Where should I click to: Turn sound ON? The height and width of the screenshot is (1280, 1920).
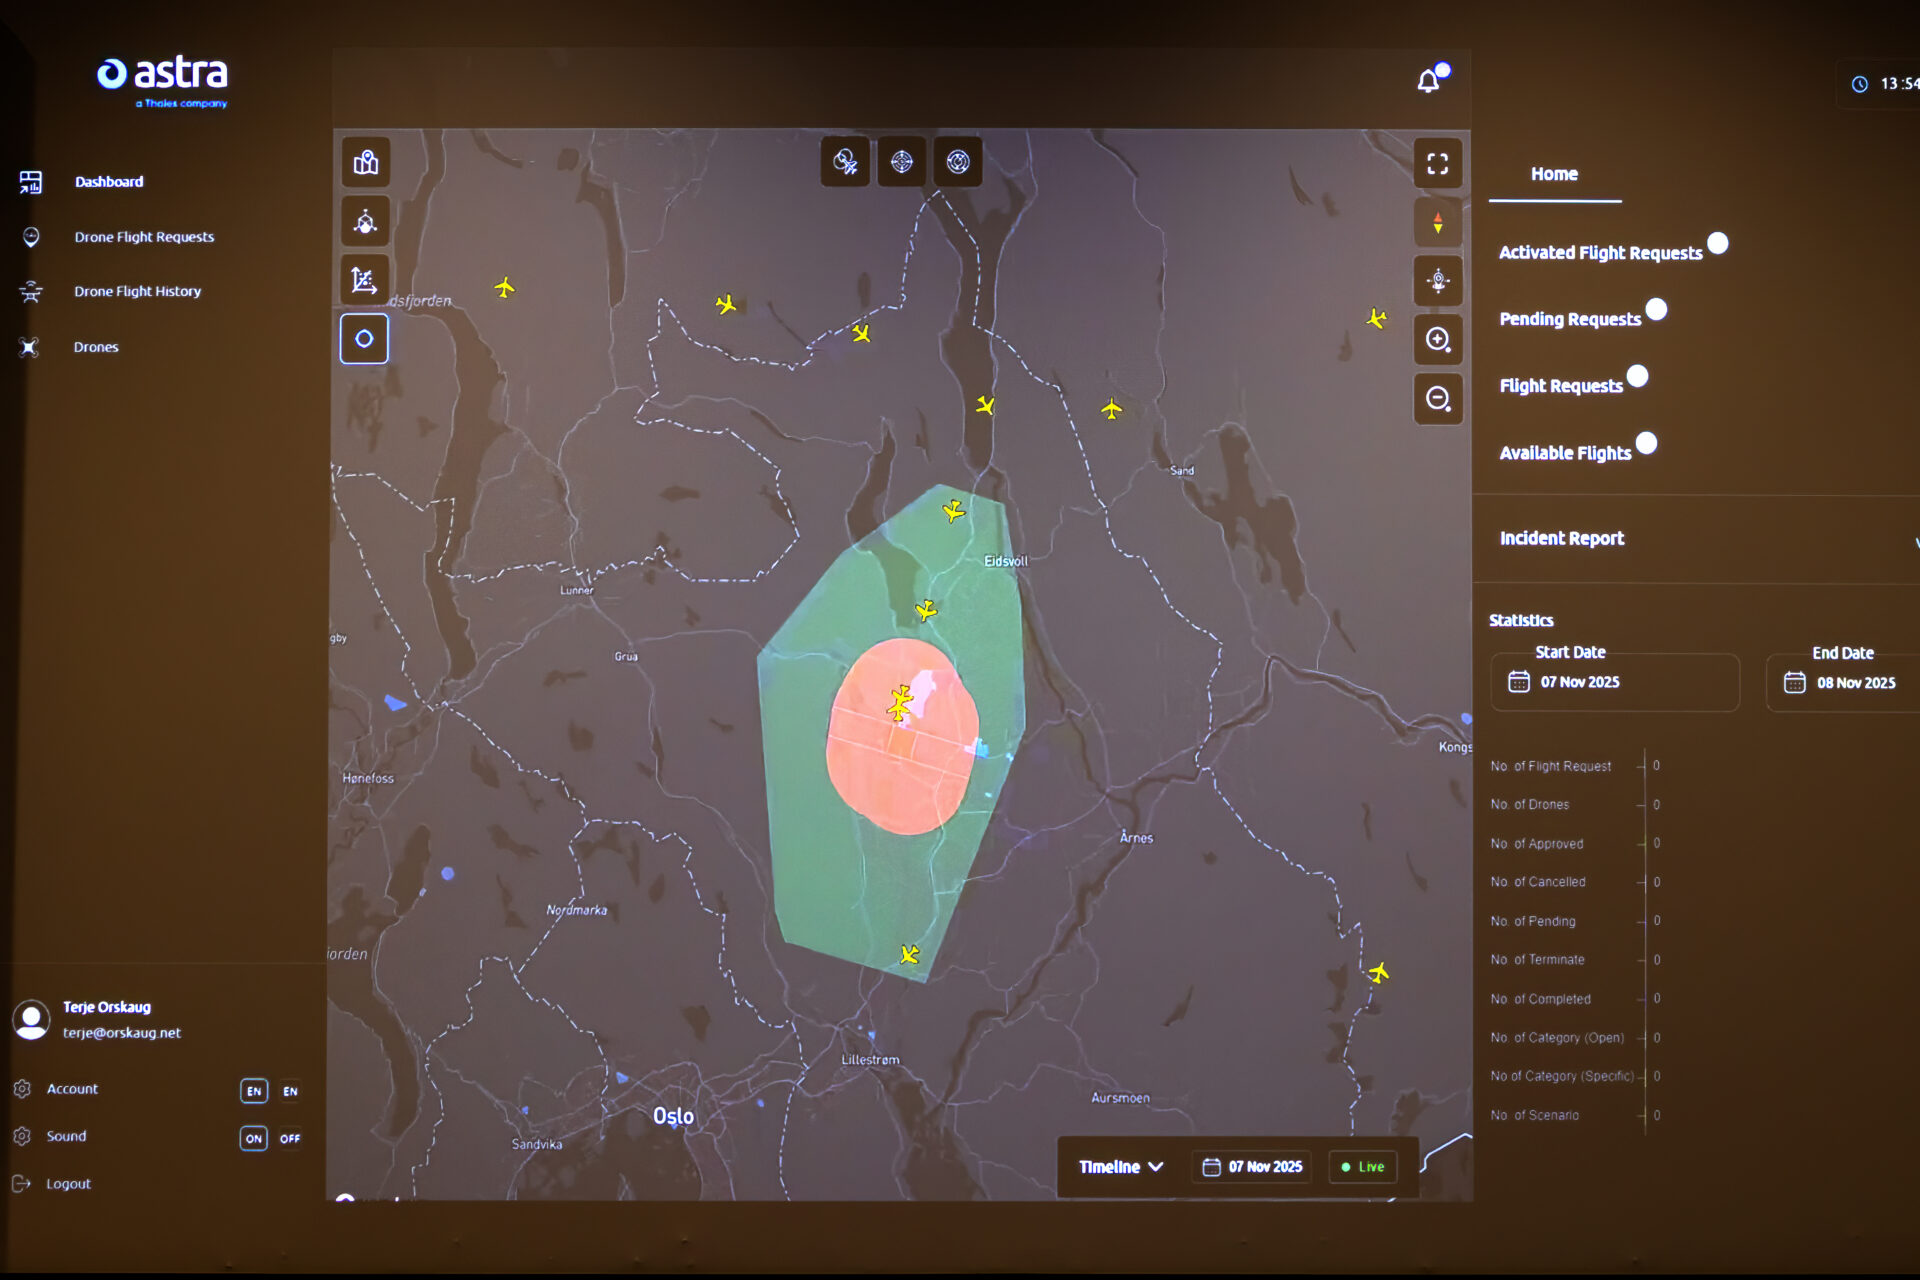tap(254, 1138)
